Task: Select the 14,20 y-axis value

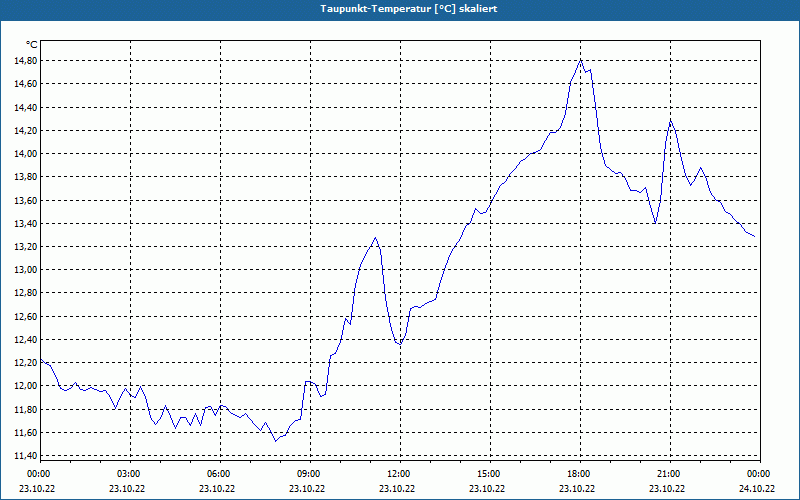Action: (x=26, y=131)
